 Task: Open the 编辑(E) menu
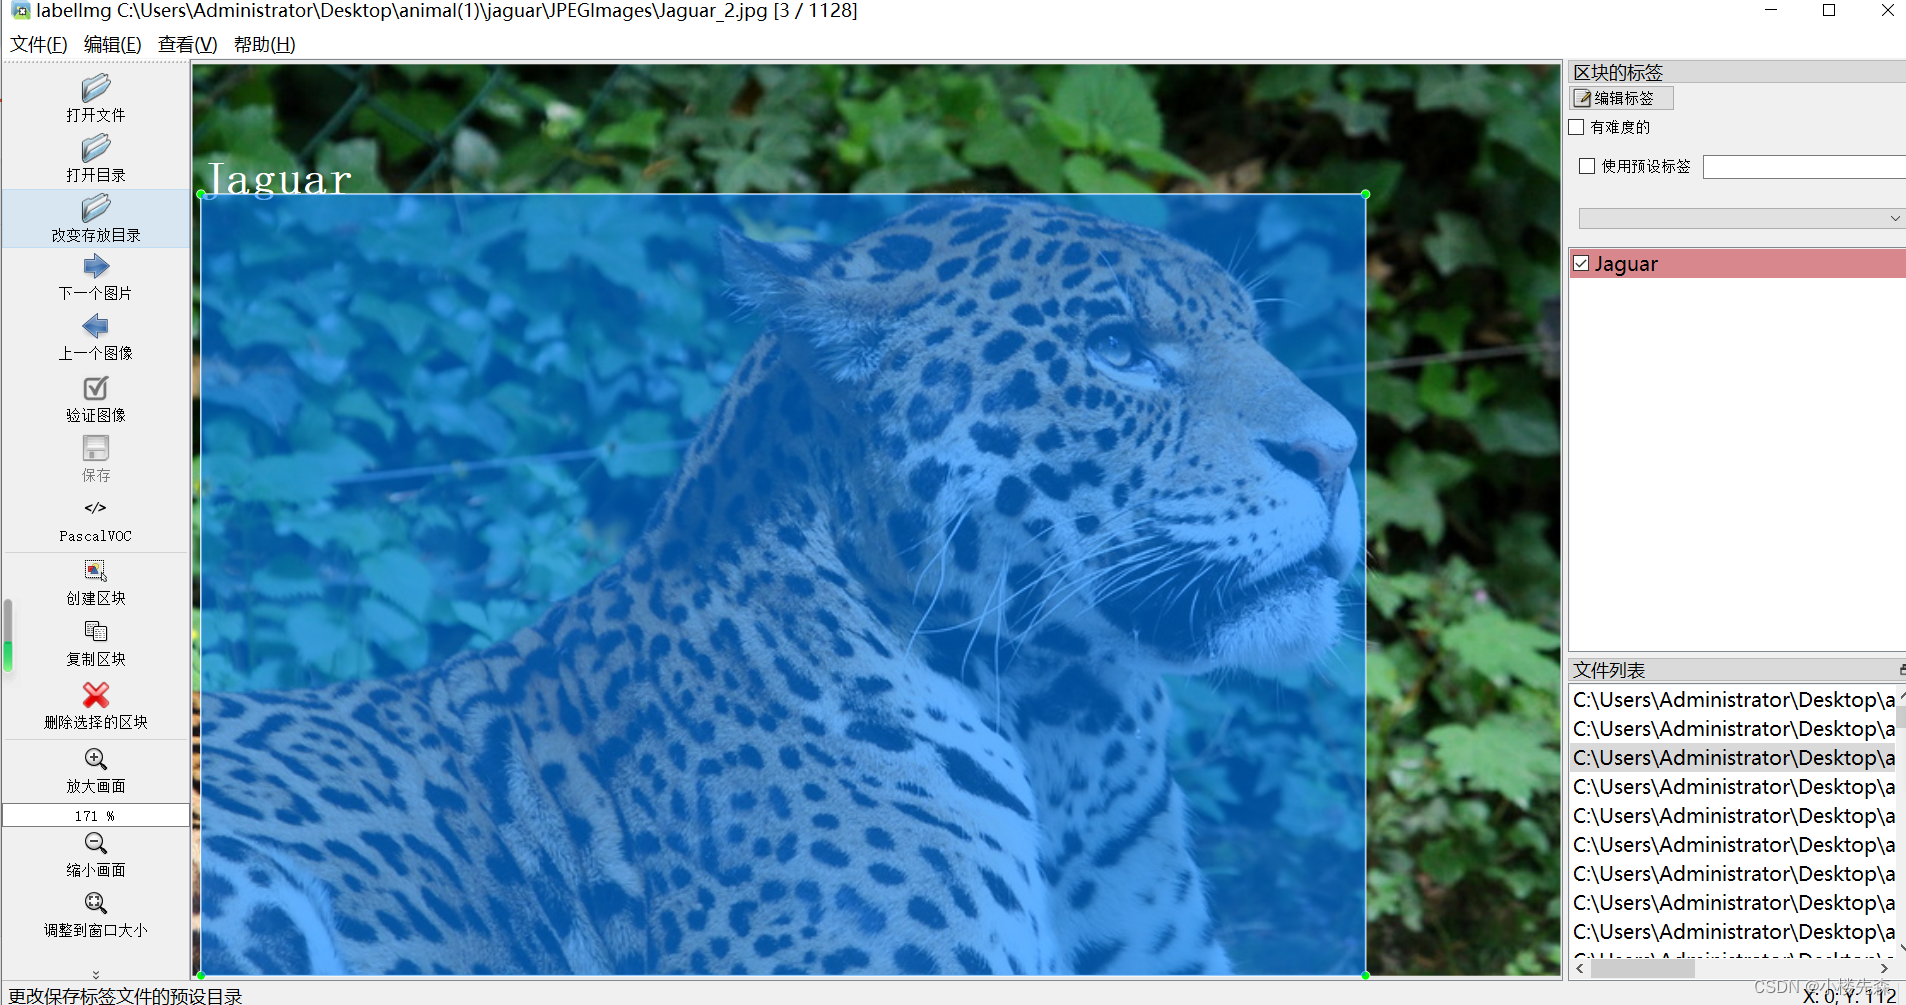(x=113, y=45)
